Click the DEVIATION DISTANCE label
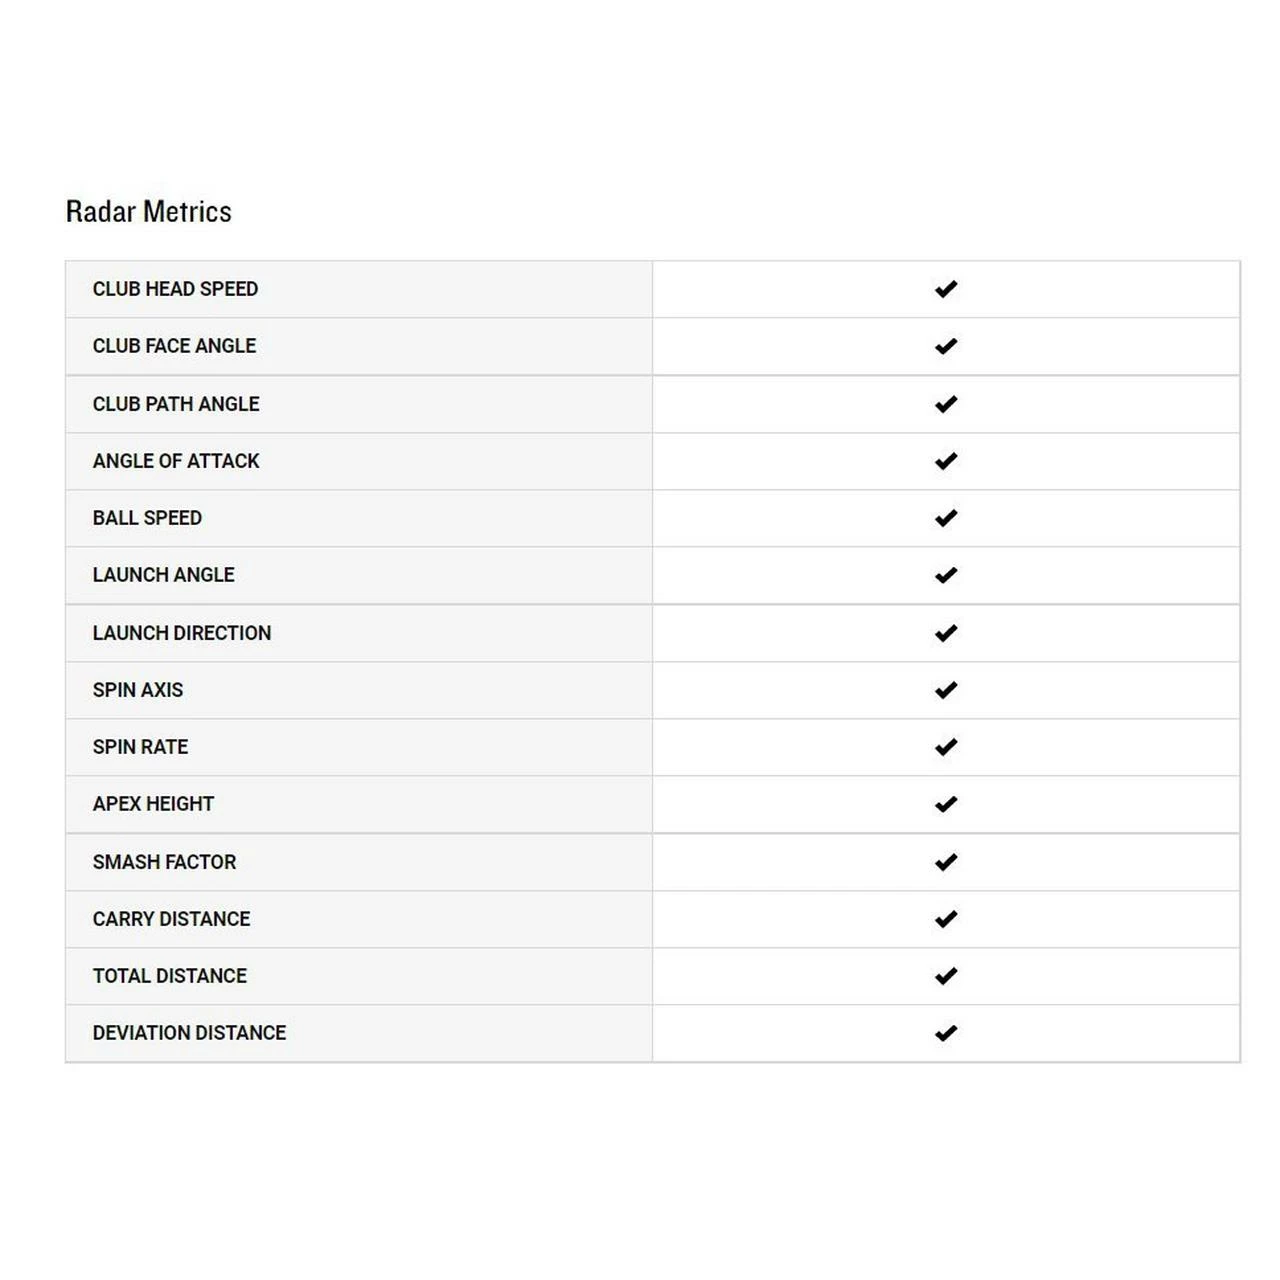Screen dimensions: 1280x1280 (189, 1033)
